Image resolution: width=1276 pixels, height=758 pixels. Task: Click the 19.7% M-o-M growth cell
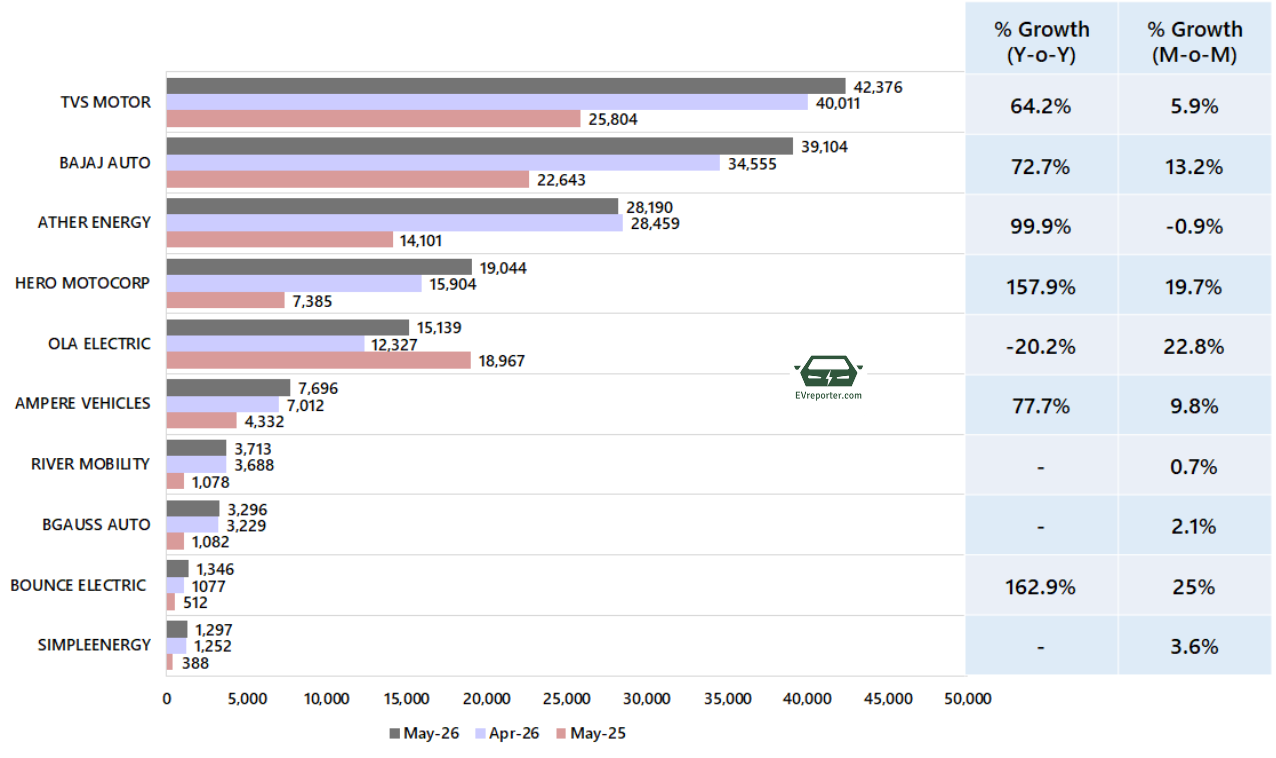pos(1195,287)
